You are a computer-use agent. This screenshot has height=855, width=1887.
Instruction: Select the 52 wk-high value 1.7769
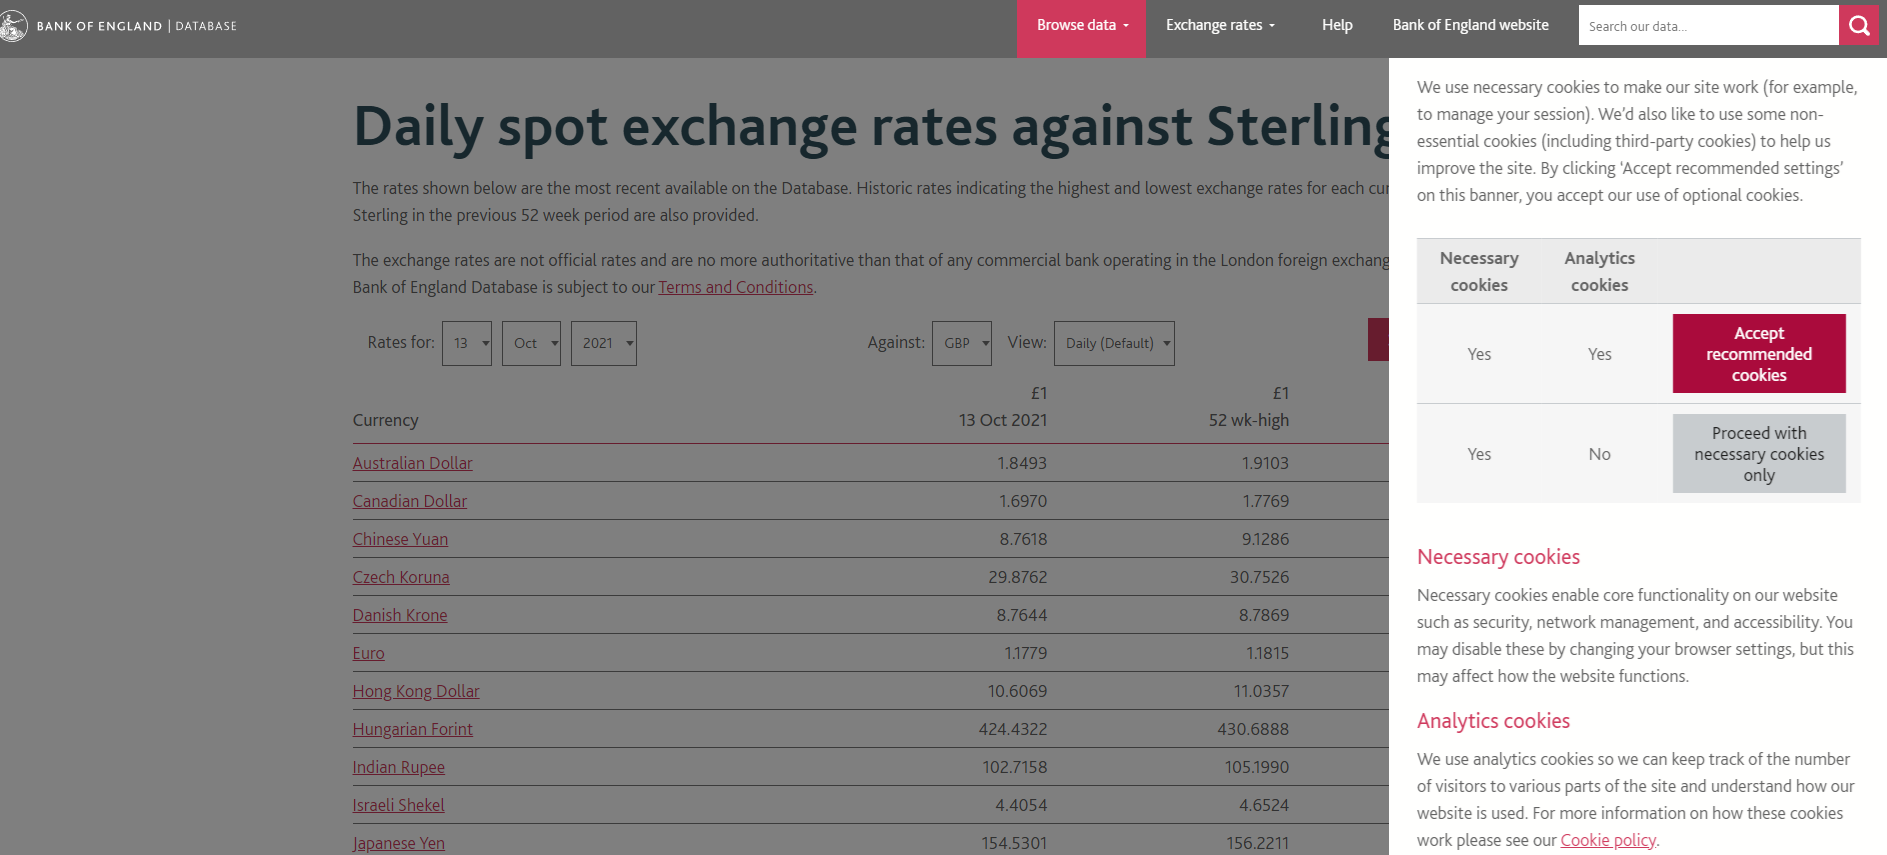tap(1265, 501)
